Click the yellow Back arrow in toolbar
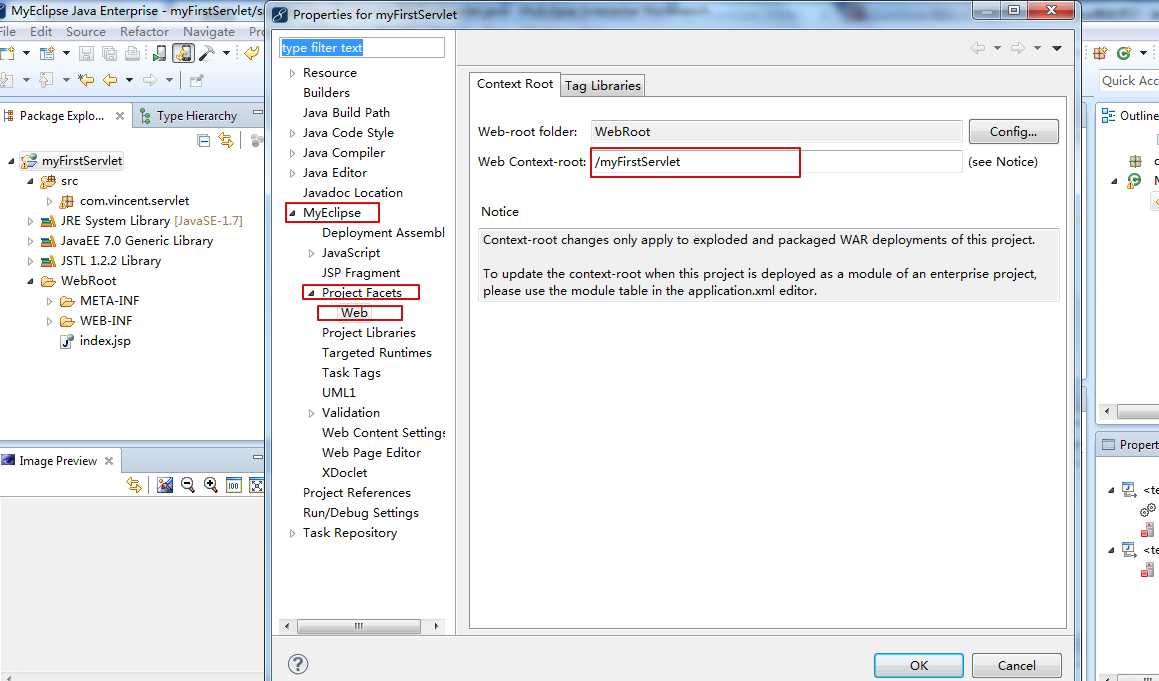 (x=110, y=80)
